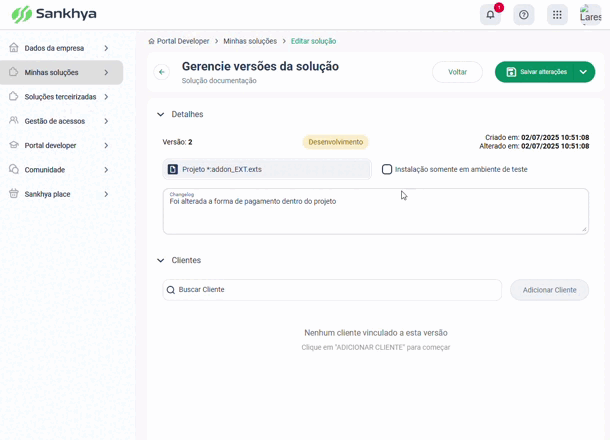This screenshot has height=440, width=610.
Task: Expand Soluções terceirizadas chevron
Action: 106,97
